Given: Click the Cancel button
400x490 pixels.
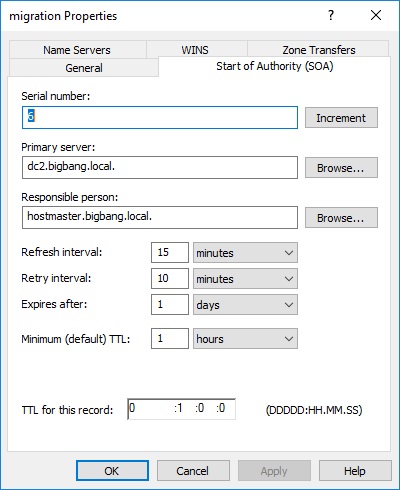Looking at the screenshot, I should click(193, 471).
